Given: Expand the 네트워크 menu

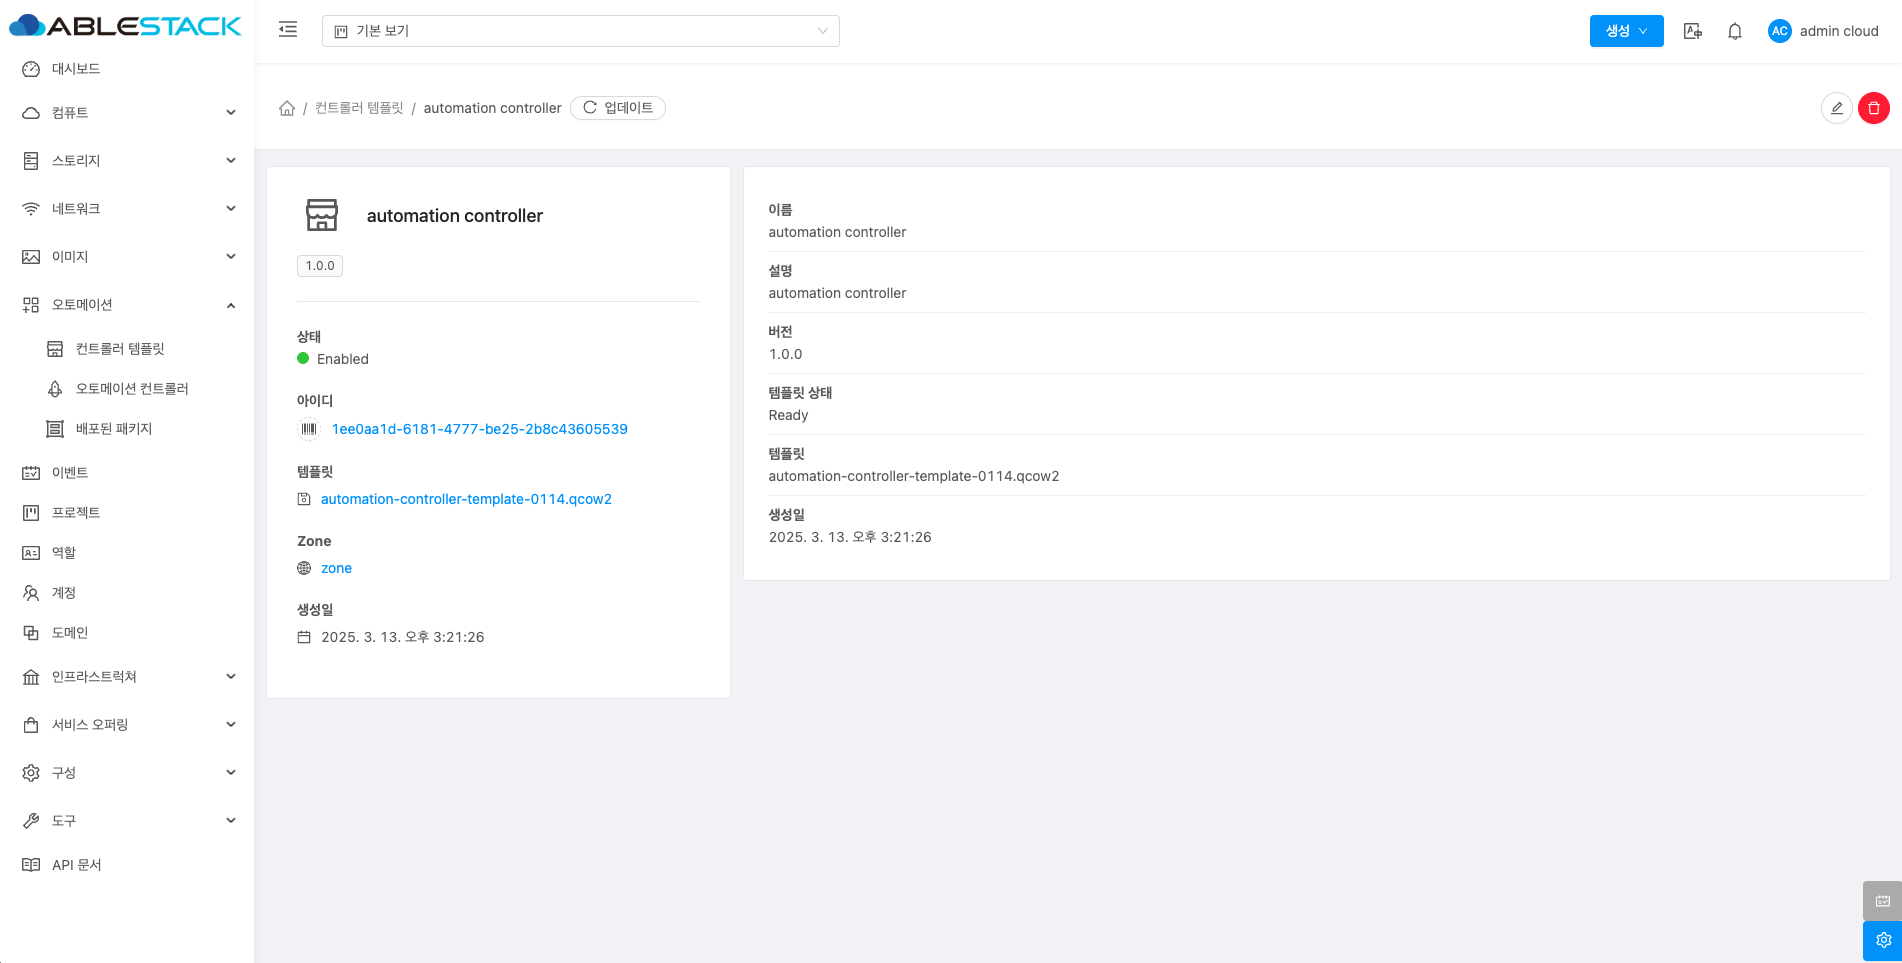Looking at the screenshot, I should pos(127,209).
